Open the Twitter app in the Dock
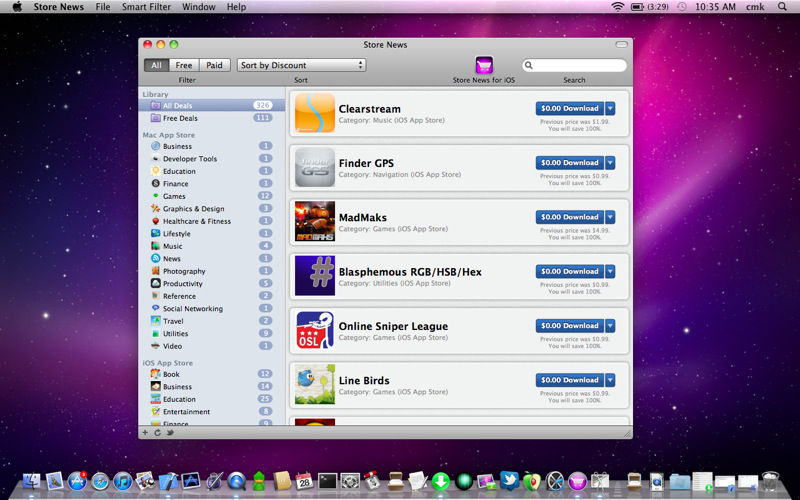This screenshot has width=800, height=500. pyautogui.click(x=509, y=481)
